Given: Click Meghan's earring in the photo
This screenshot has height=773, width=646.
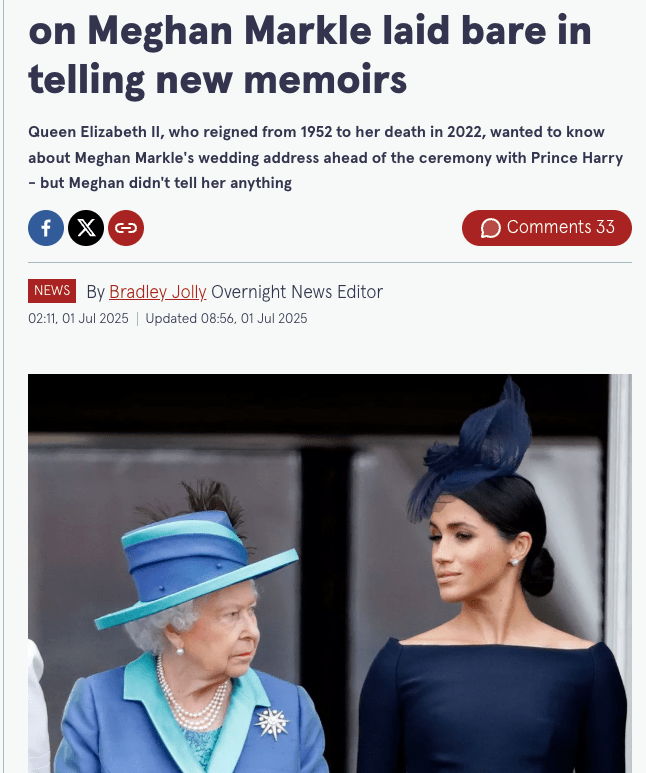Looking at the screenshot, I should coord(514,562).
